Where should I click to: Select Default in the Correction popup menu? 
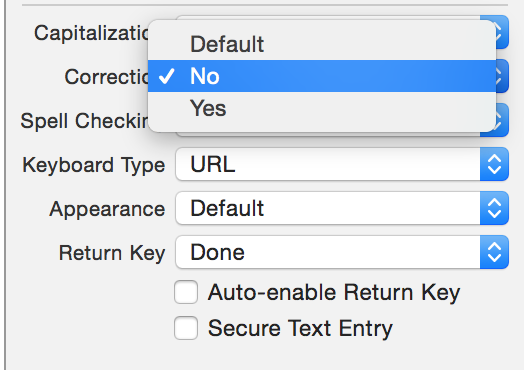coord(322,44)
